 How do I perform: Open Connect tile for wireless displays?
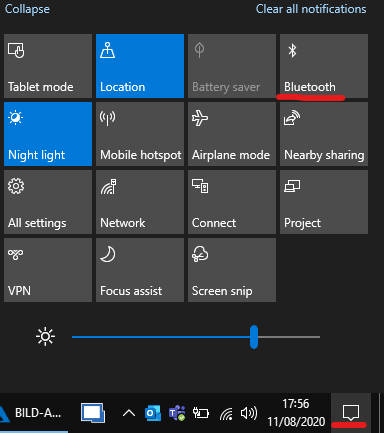click(x=232, y=202)
